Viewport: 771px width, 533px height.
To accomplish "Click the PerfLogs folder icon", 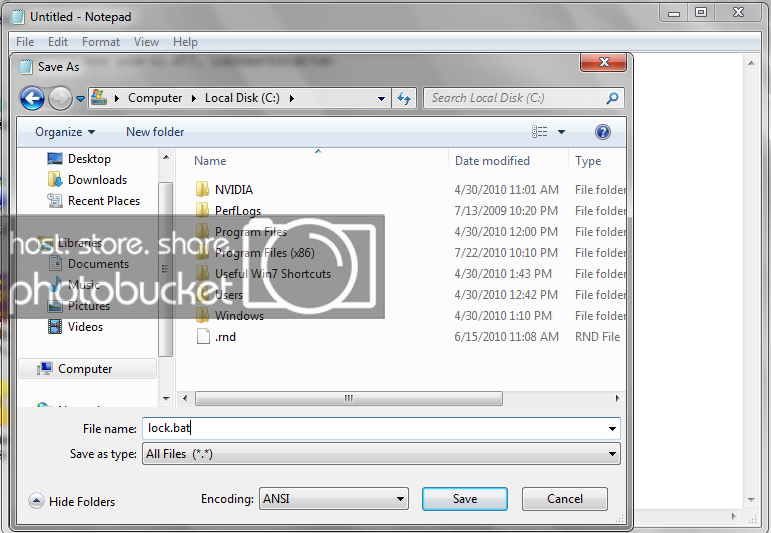I will coord(203,210).
